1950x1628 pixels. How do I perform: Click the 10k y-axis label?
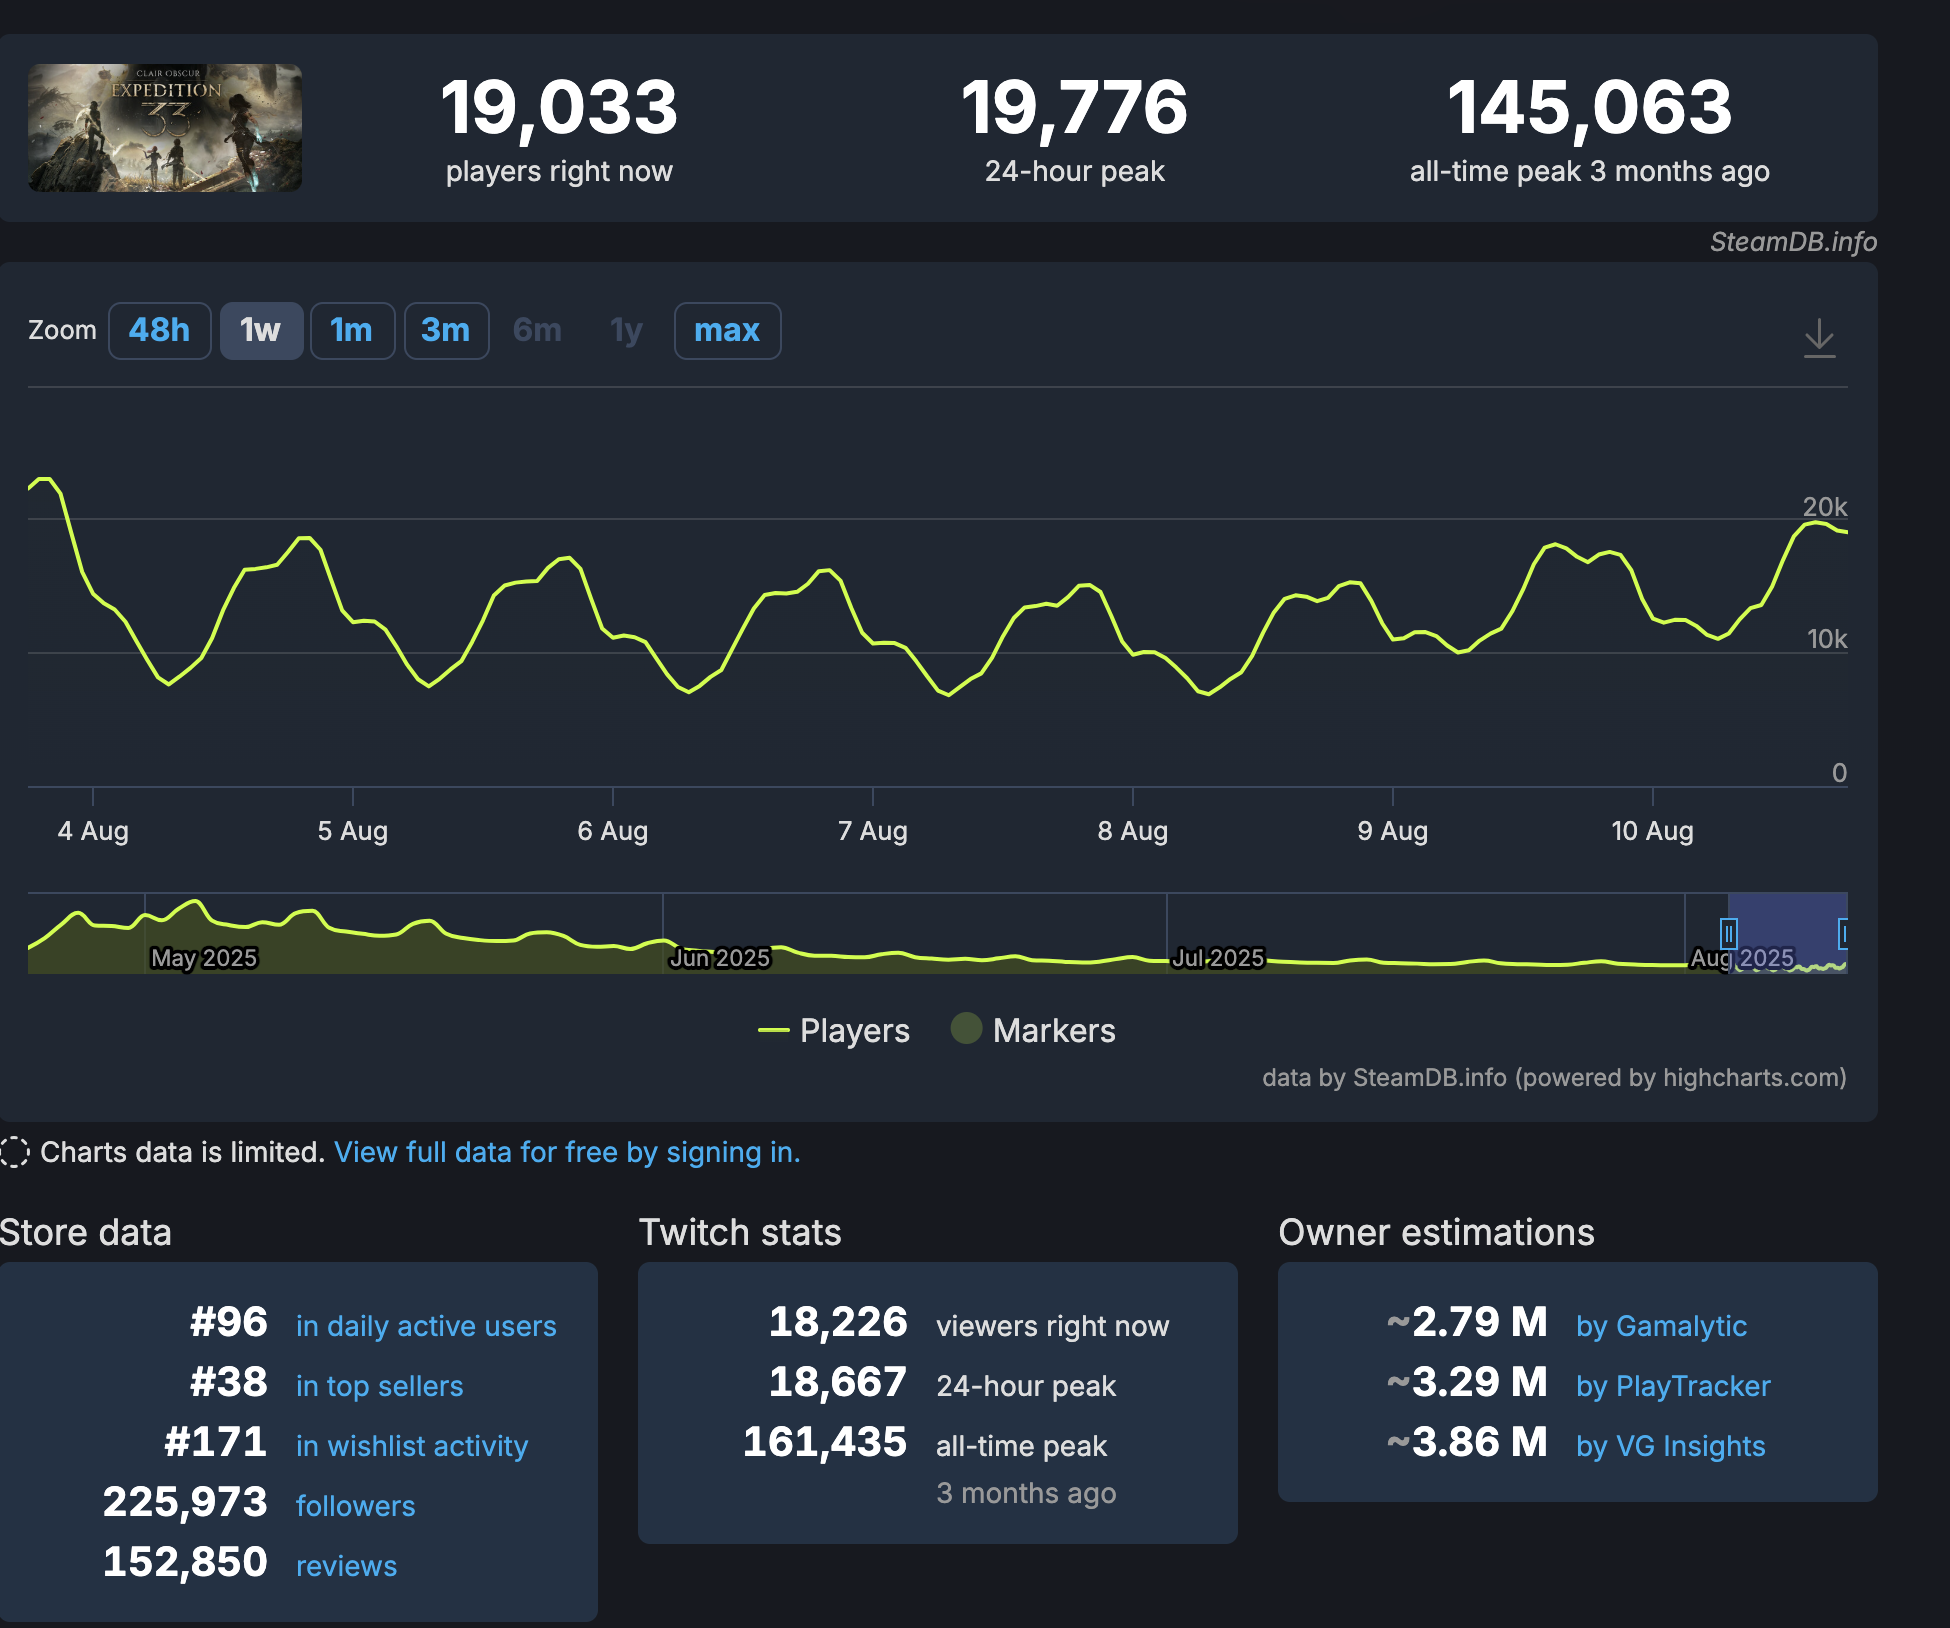click(x=1826, y=639)
